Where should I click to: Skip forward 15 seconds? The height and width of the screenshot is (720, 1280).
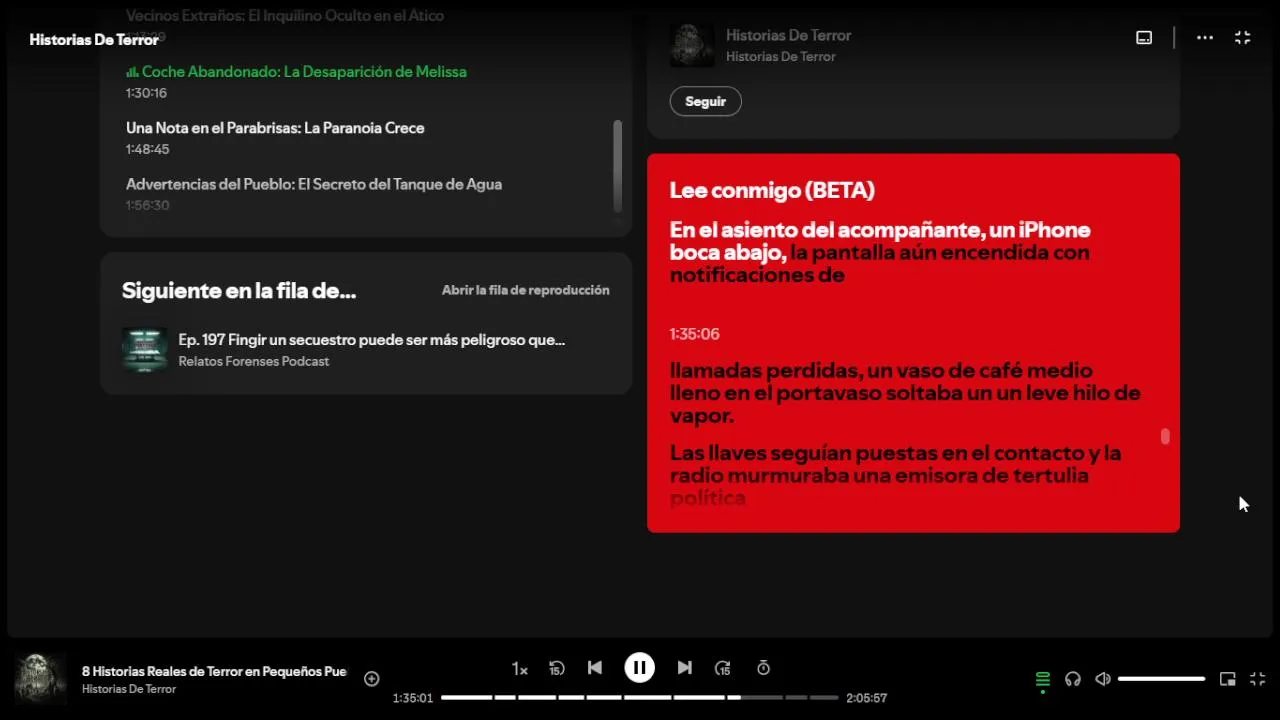click(x=723, y=668)
